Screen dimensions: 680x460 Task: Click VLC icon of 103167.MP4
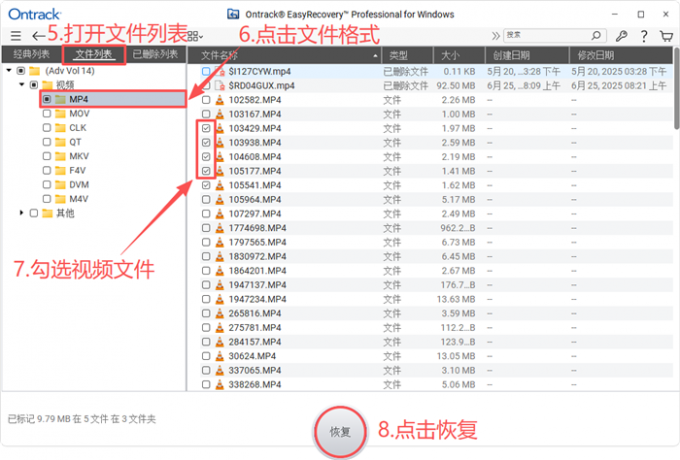[x=220, y=114]
